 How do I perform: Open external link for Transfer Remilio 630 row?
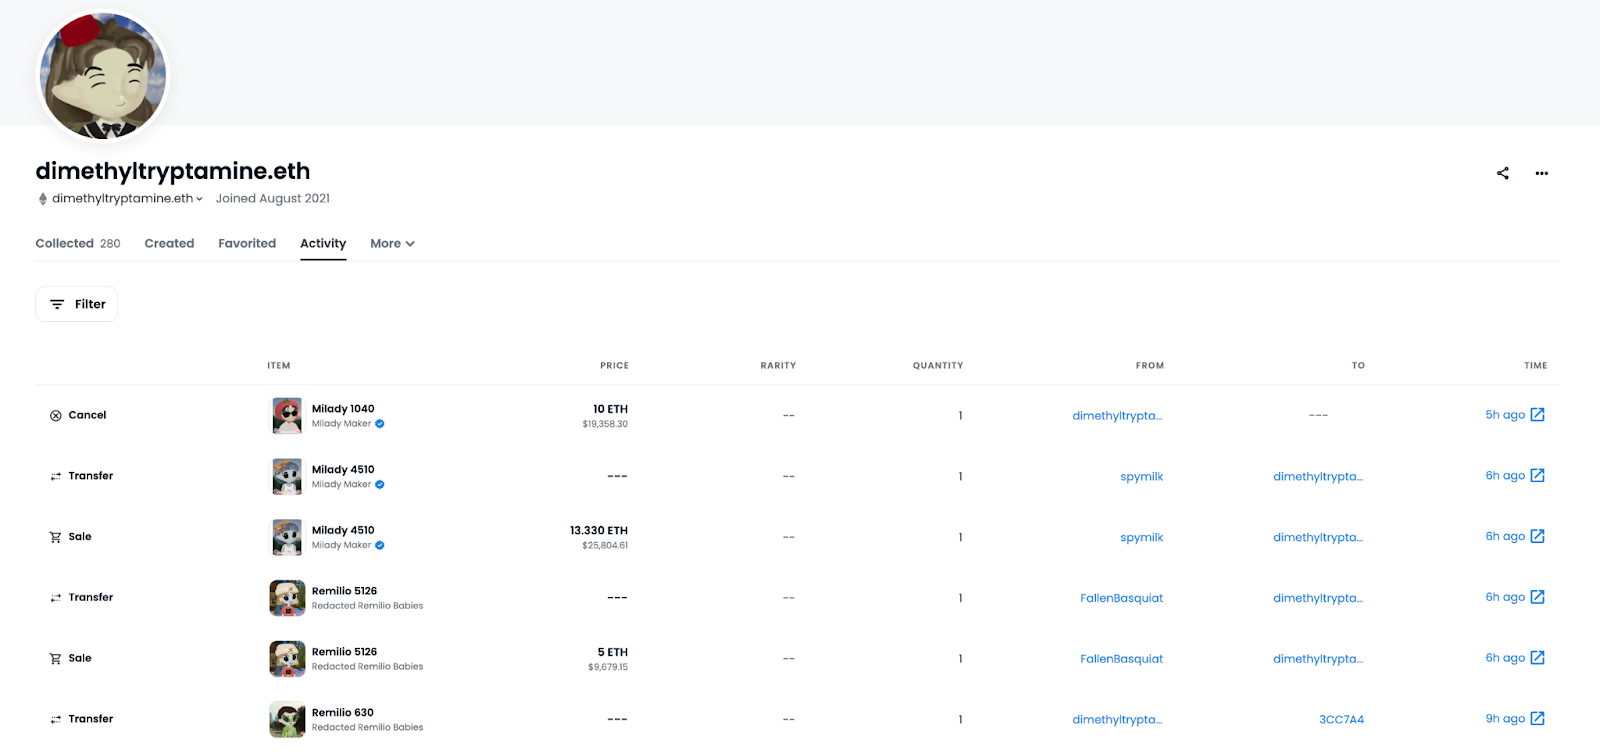[x=1538, y=719]
